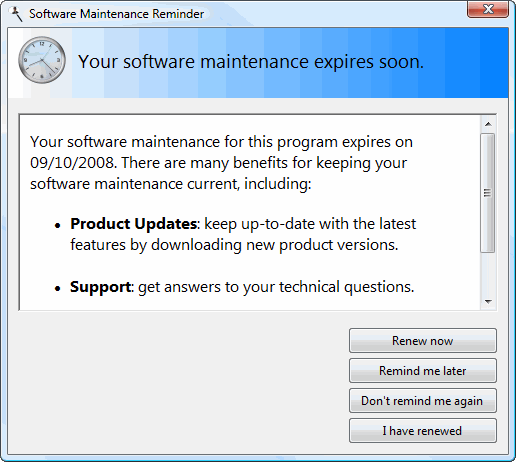Close the Software Maintenance Reminder window
The width and height of the screenshot is (516, 462).
(x=488, y=9)
